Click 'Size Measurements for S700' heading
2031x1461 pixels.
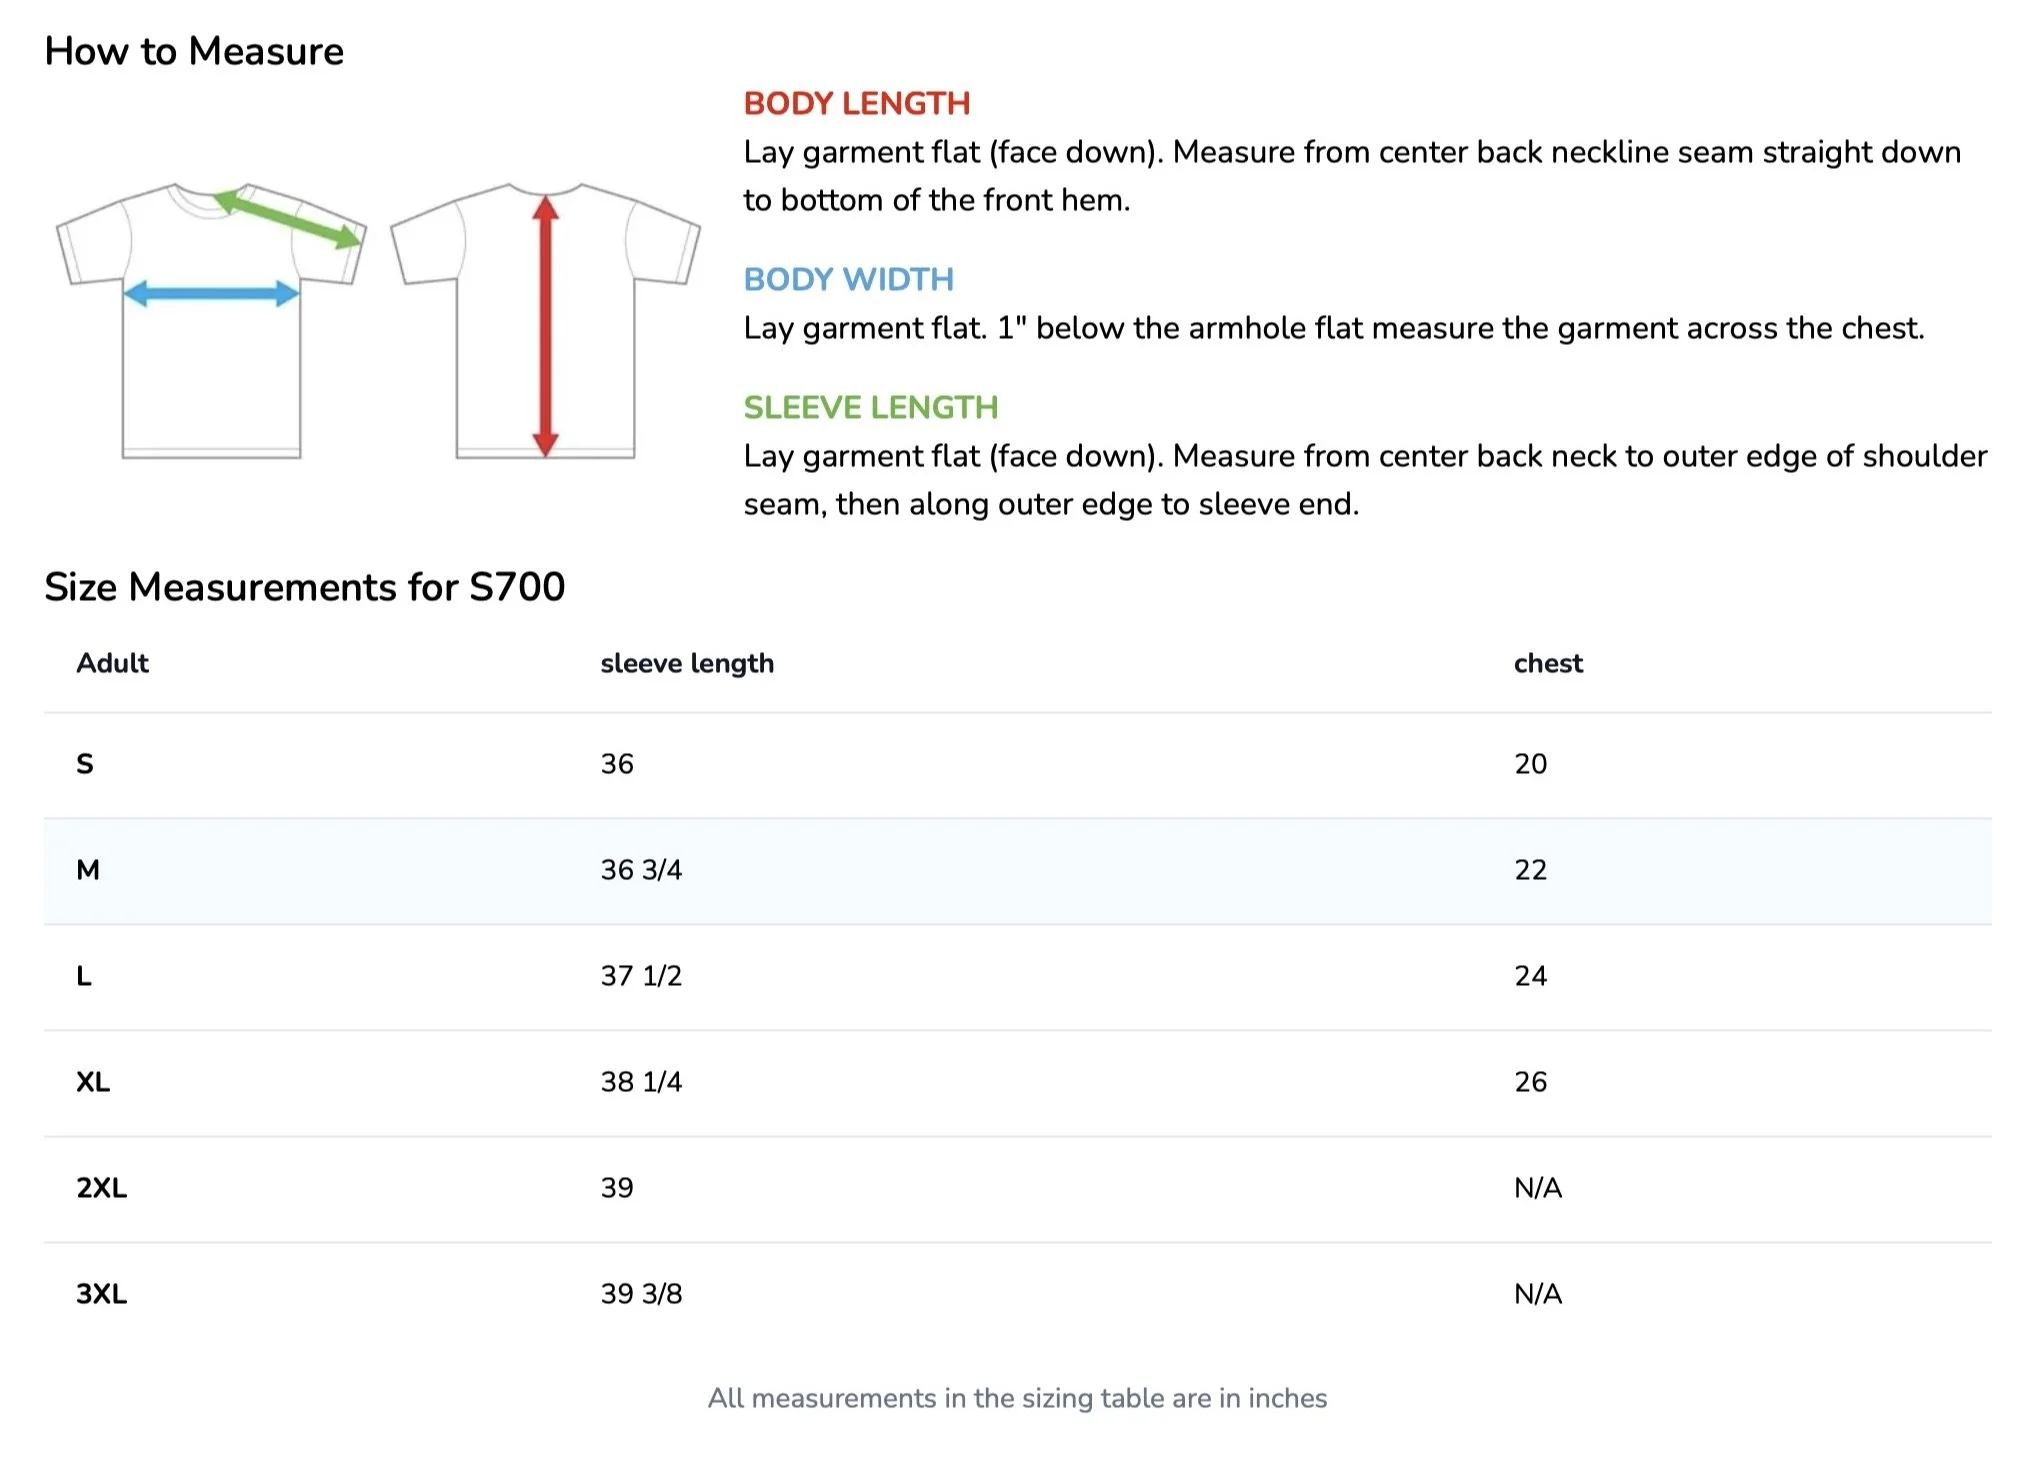coord(305,587)
